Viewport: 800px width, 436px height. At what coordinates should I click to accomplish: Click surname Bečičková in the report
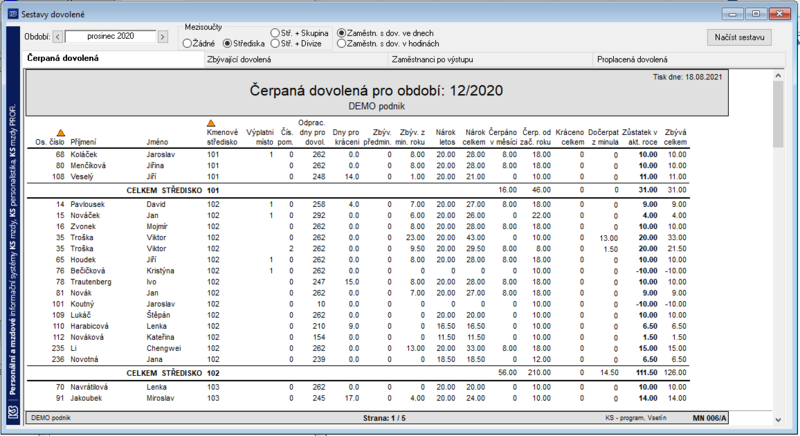(x=88, y=271)
